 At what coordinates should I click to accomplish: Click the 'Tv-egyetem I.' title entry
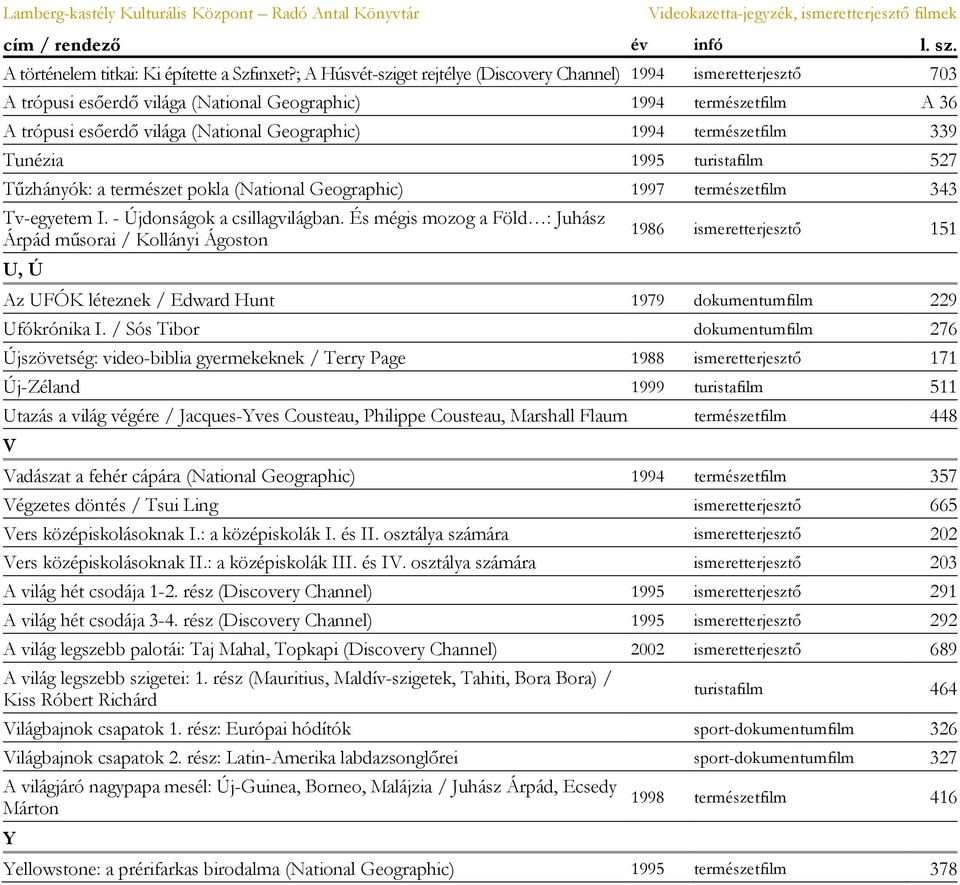(x=304, y=229)
